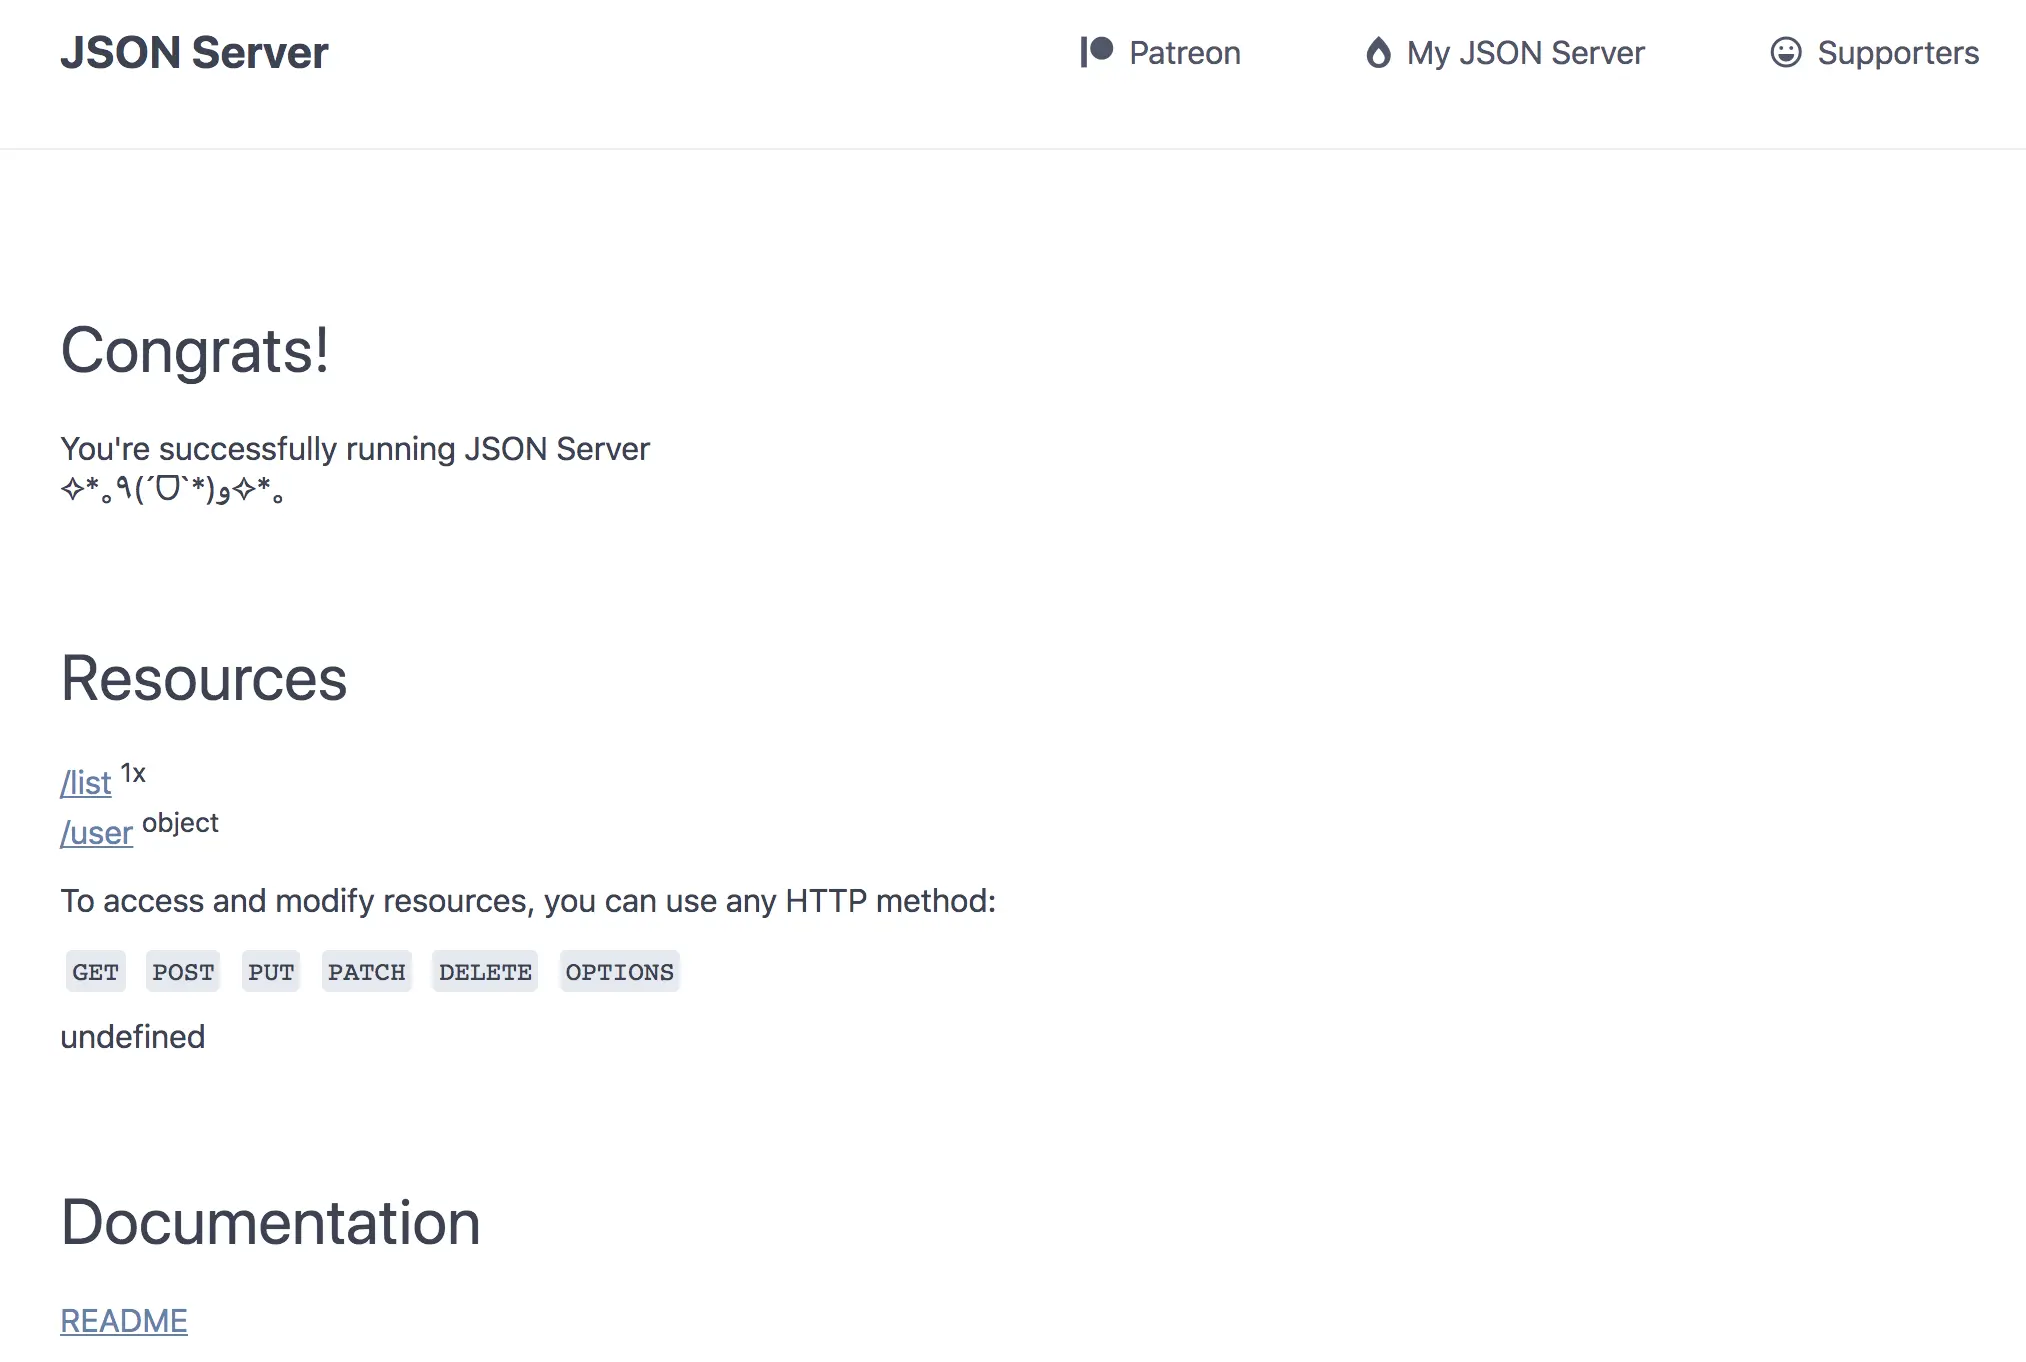Click the PATCH method badge
The image size is (2026, 1362).
coord(367,972)
